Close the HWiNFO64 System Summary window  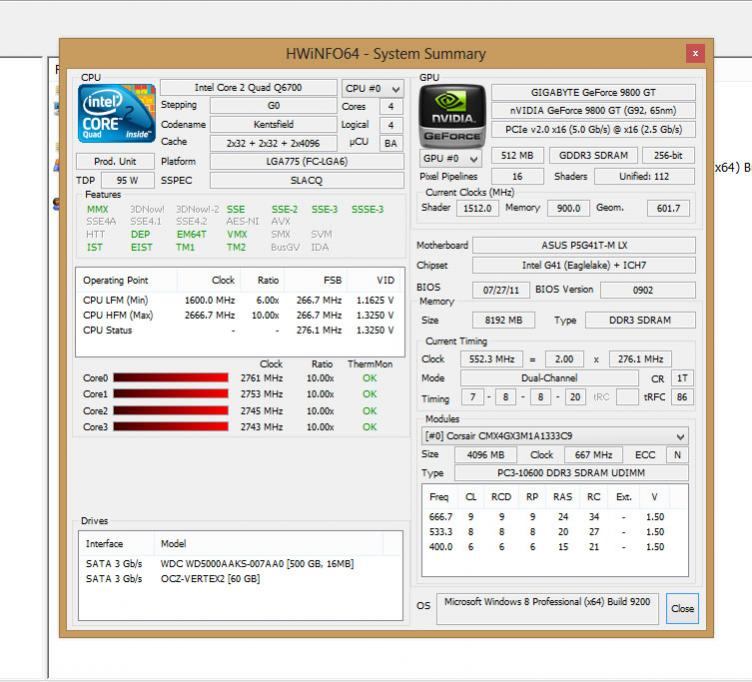(x=695, y=53)
